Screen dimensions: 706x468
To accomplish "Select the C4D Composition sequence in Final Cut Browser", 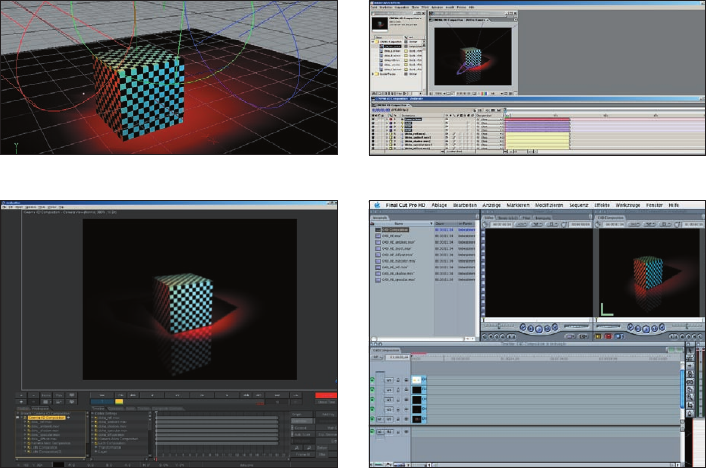I will pyautogui.click(x=395, y=230).
